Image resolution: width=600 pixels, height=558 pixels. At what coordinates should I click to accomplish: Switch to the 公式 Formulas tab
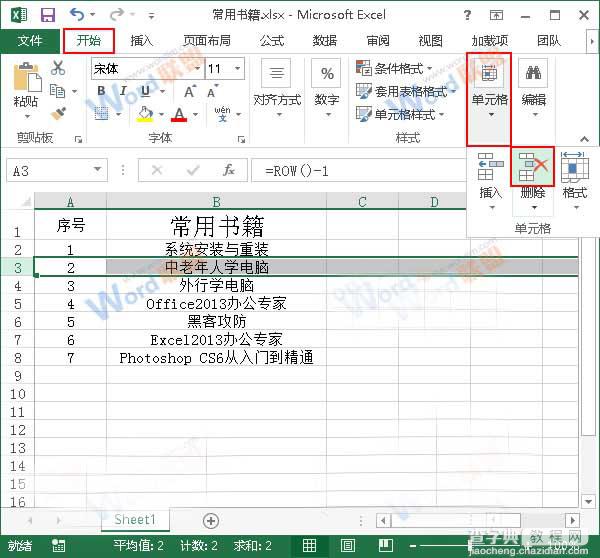point(272,40)
